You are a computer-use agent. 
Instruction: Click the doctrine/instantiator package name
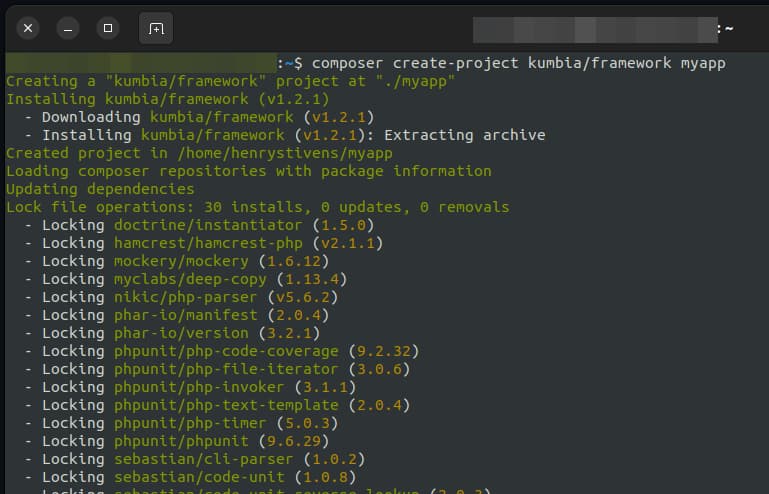point(208,225)
